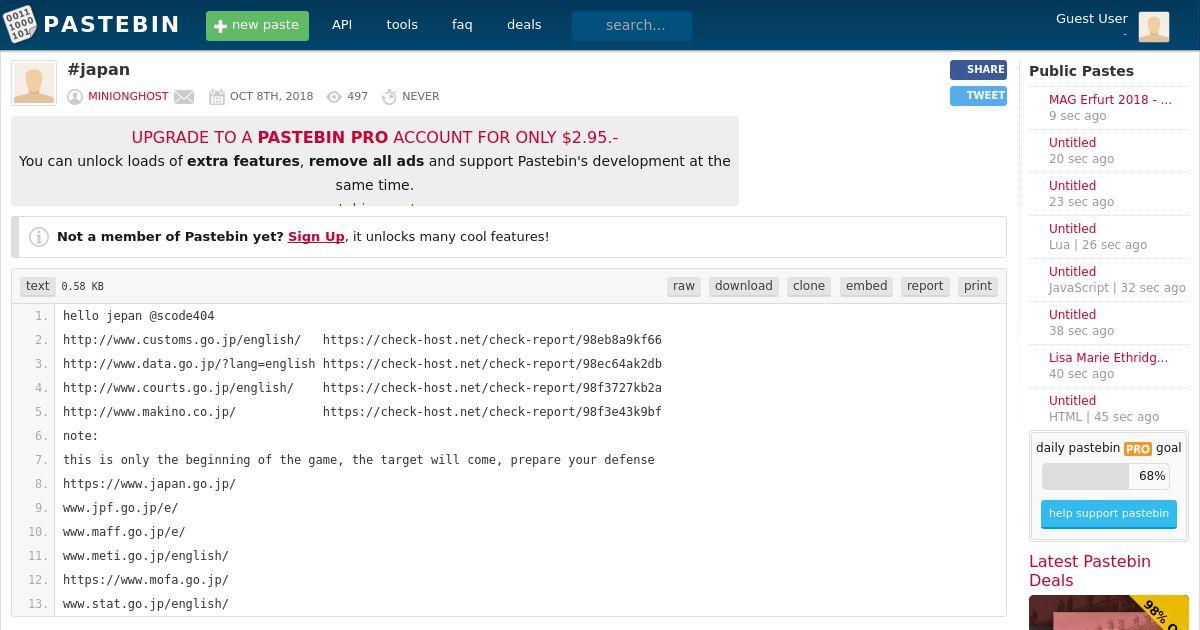
Task: Print the paste
Action: [x=978, y=286]
